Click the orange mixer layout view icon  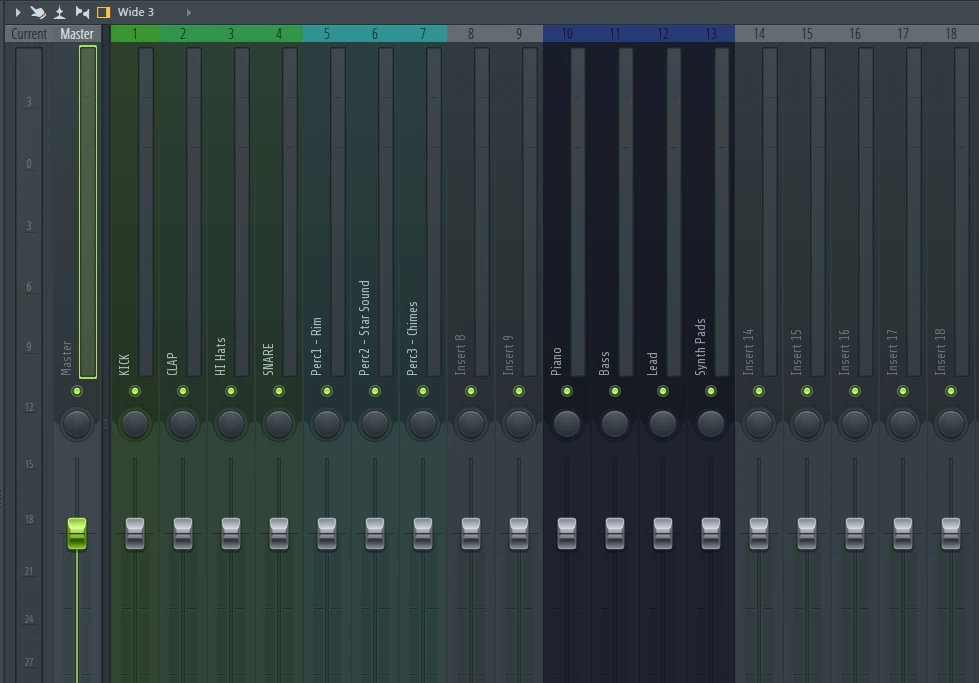pos(103,12)
